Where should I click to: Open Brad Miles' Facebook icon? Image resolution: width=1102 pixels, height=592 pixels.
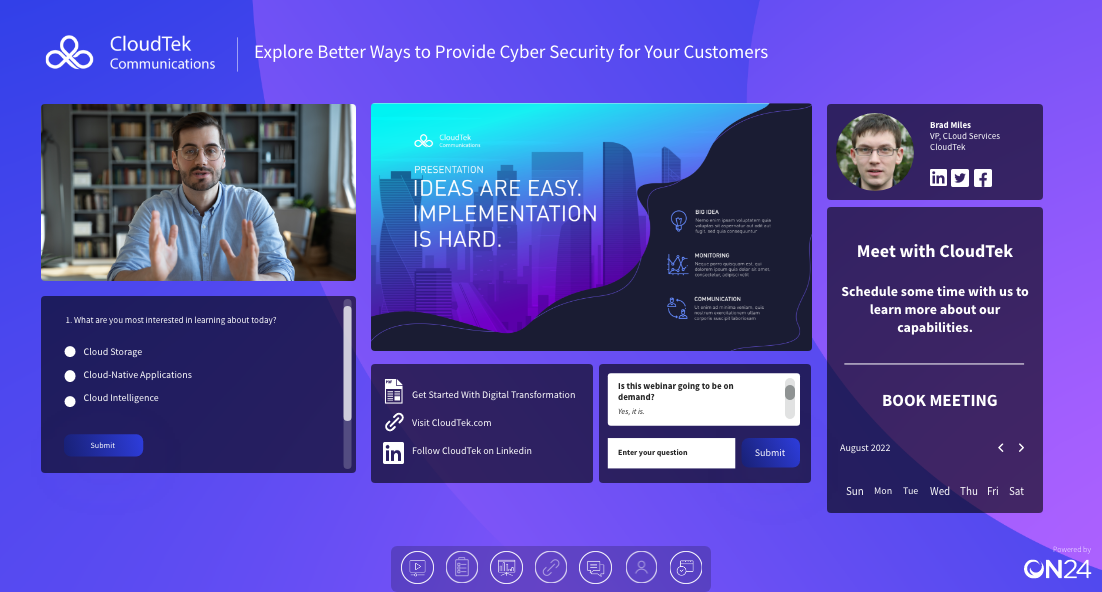click(983, 178)
